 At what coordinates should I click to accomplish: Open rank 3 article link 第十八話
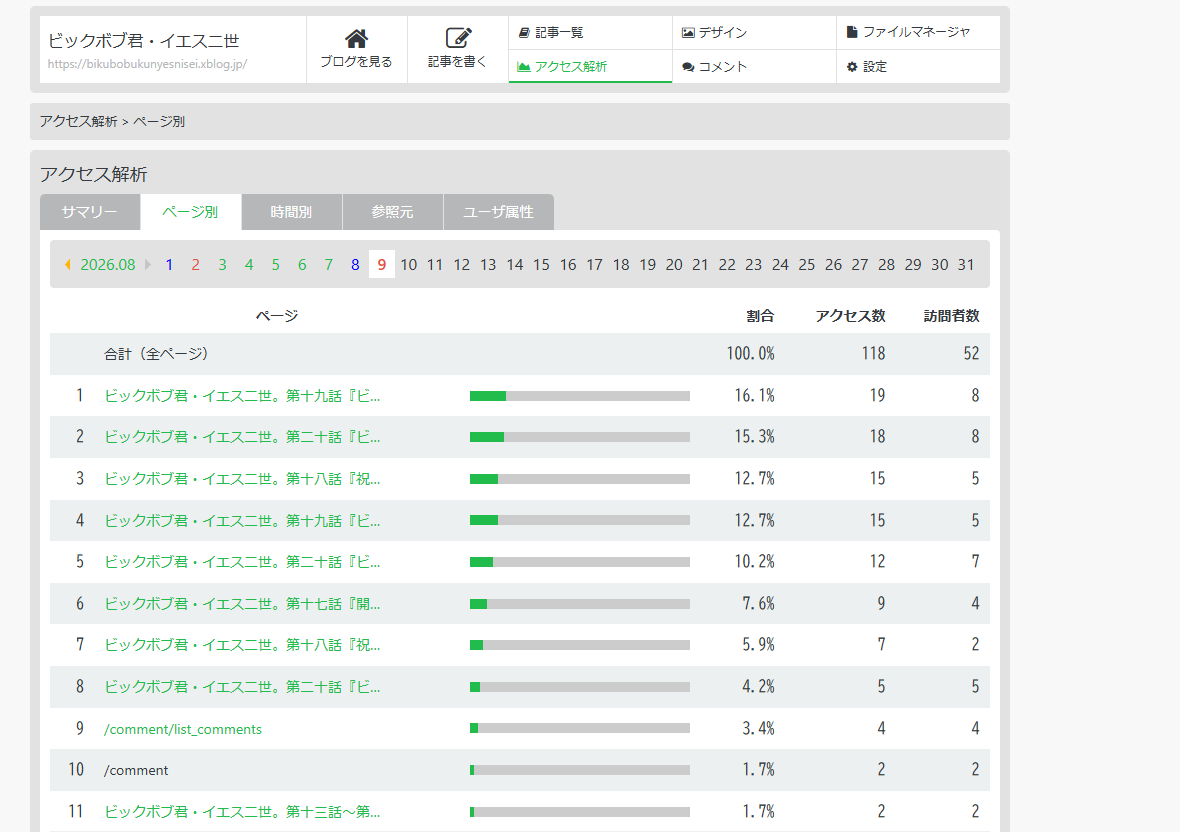(242, 479)
